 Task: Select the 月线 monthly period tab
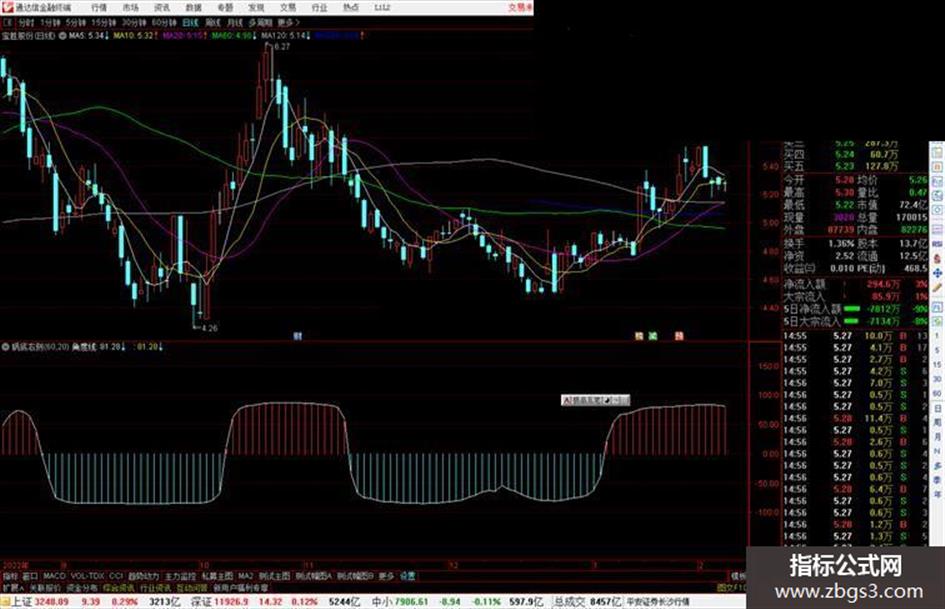pos(234,22)
